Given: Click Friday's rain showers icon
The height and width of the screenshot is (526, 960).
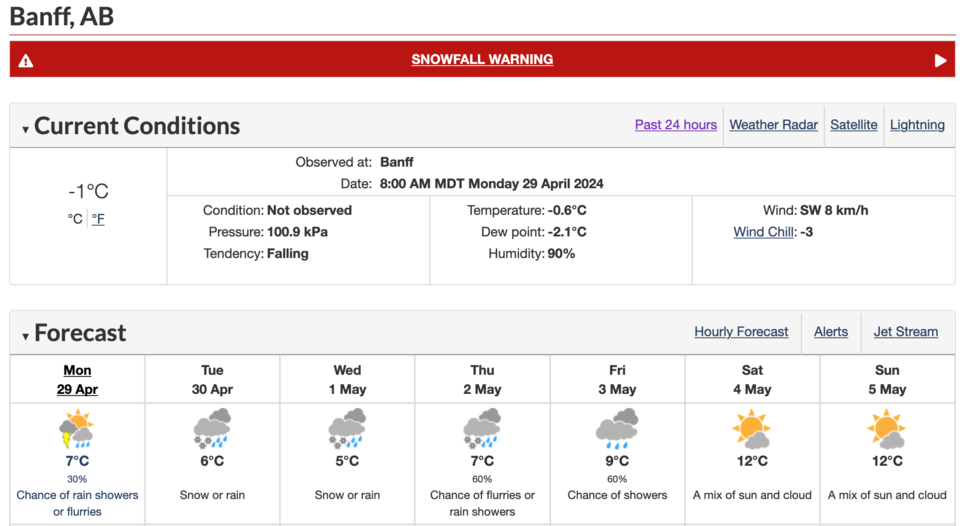Looking at the screenshot, I should [617, 430].
